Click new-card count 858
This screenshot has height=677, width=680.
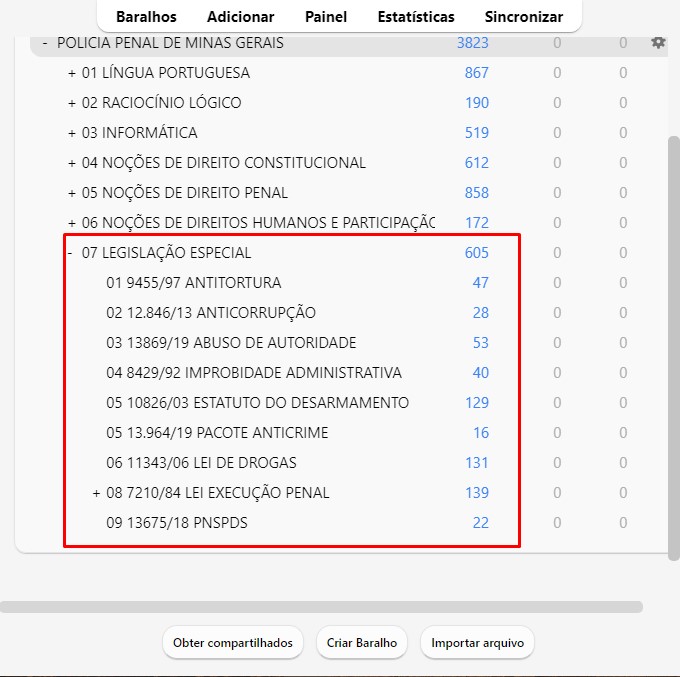point(477,193)
